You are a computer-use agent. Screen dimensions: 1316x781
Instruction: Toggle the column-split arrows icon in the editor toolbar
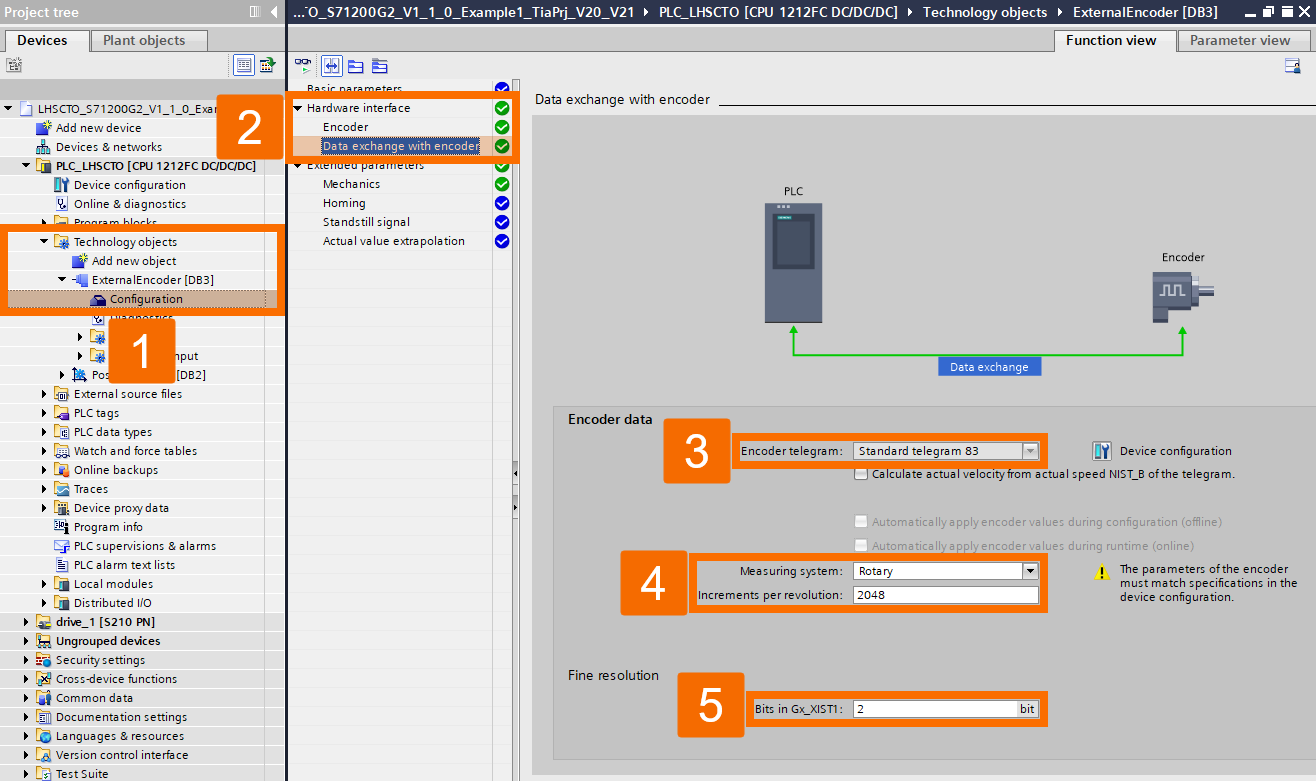331,66
